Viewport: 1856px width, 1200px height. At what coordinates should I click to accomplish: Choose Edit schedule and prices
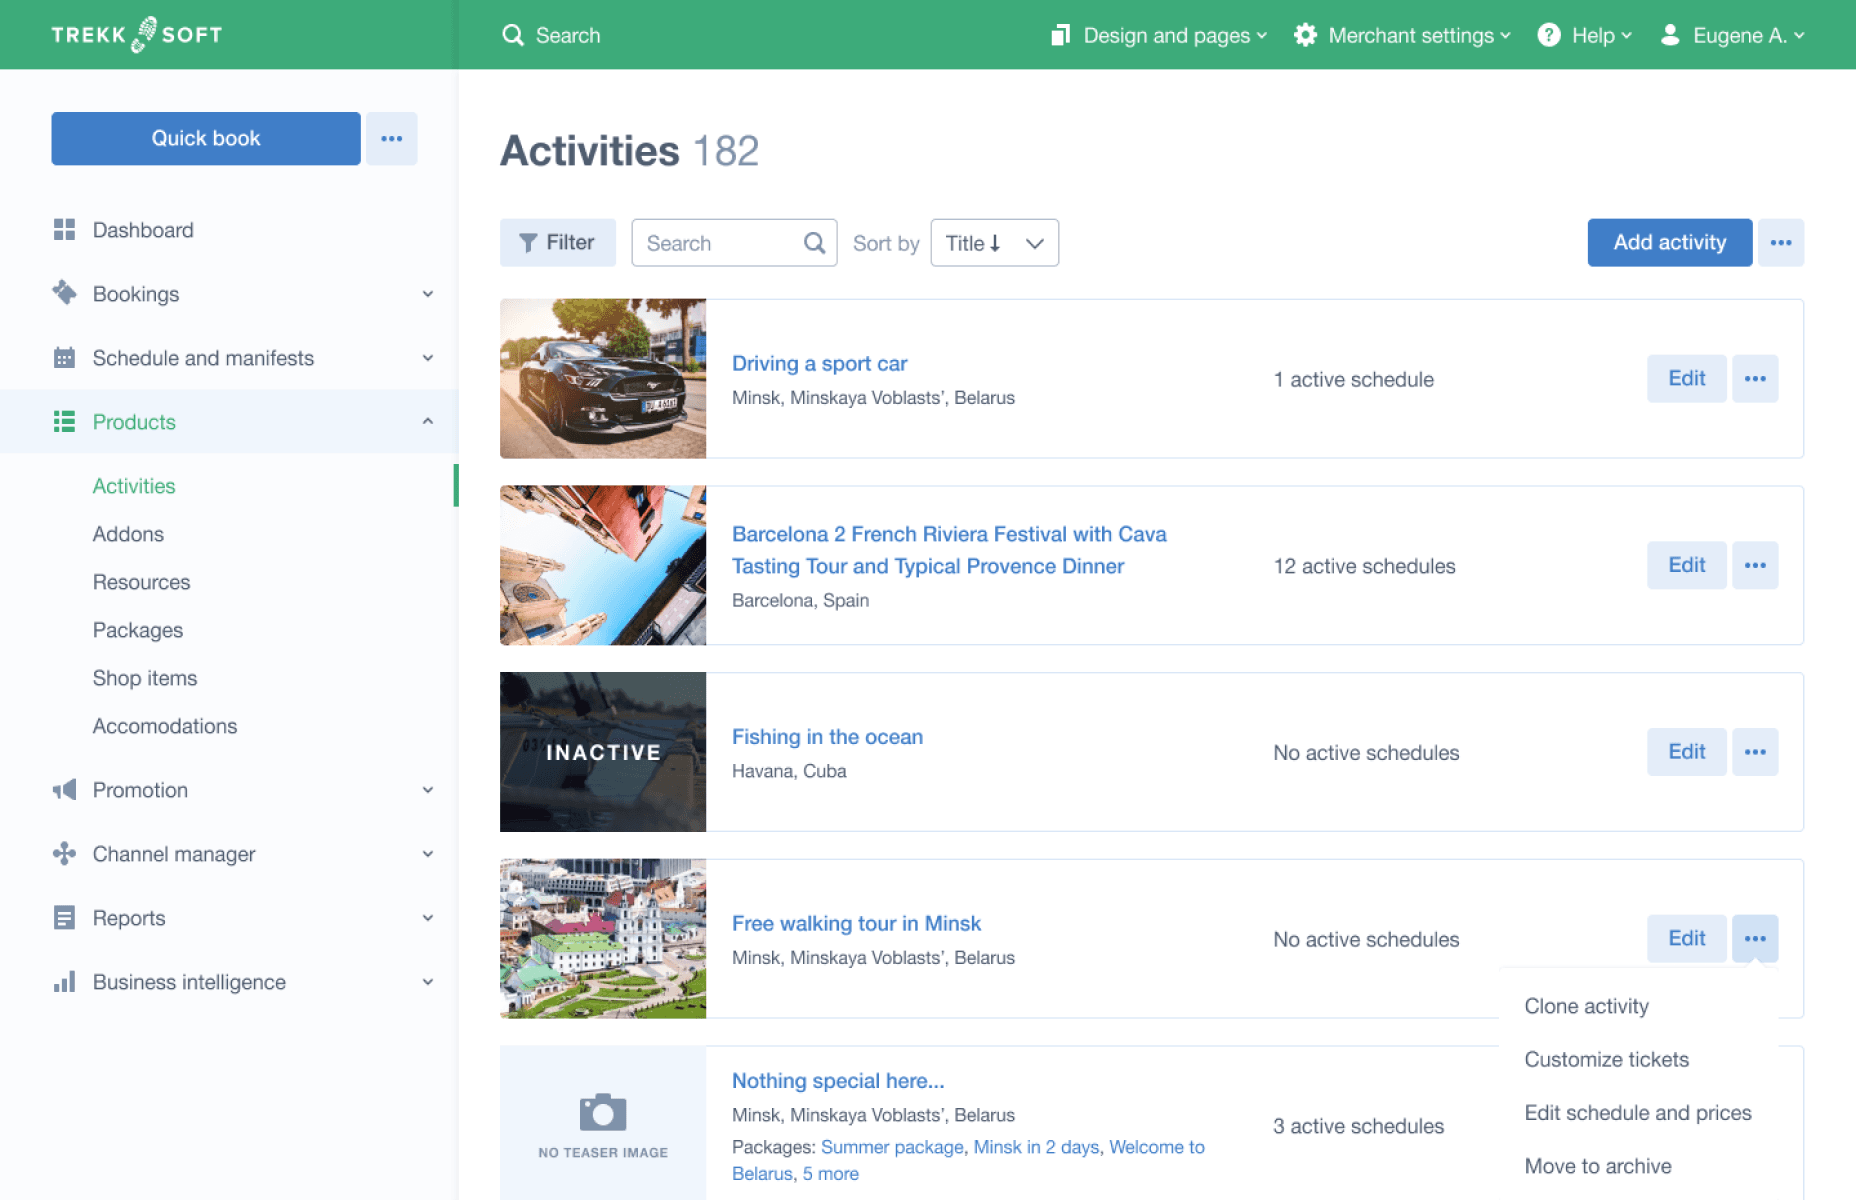[x=1638, y=1113]
